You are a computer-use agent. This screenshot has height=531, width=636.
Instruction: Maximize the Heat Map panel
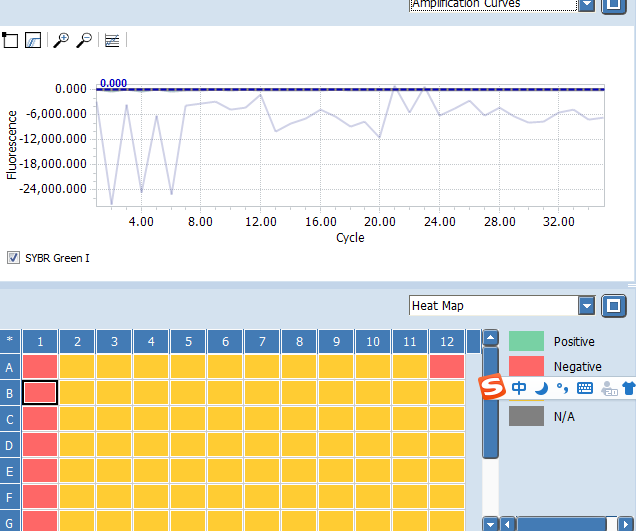(613, 306)
